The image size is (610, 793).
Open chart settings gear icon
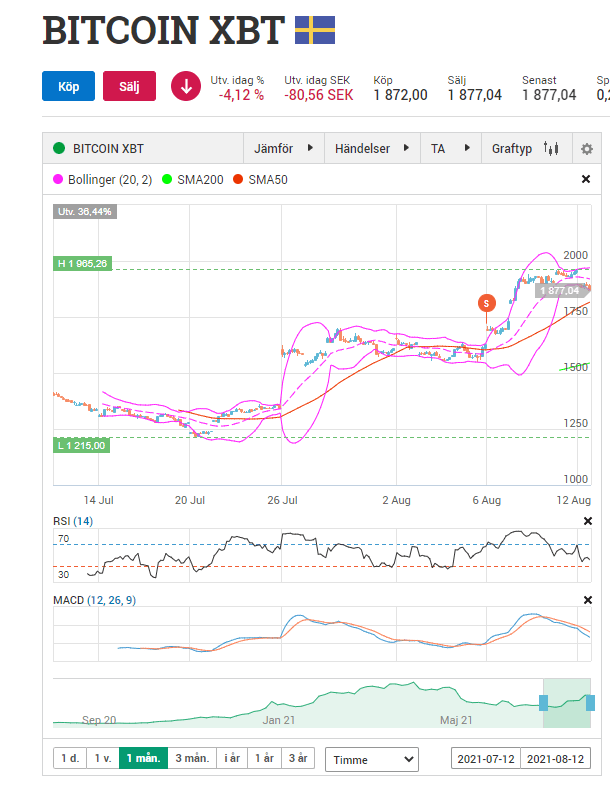[x=587, y=149]
